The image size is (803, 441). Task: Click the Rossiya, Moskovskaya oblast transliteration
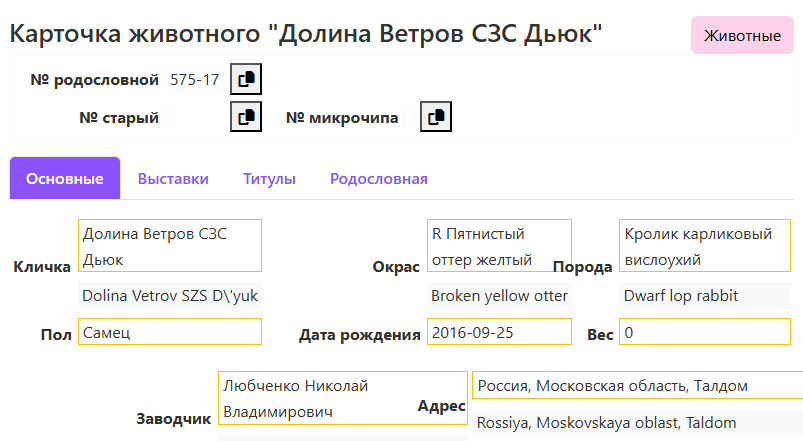pos(637,423)
